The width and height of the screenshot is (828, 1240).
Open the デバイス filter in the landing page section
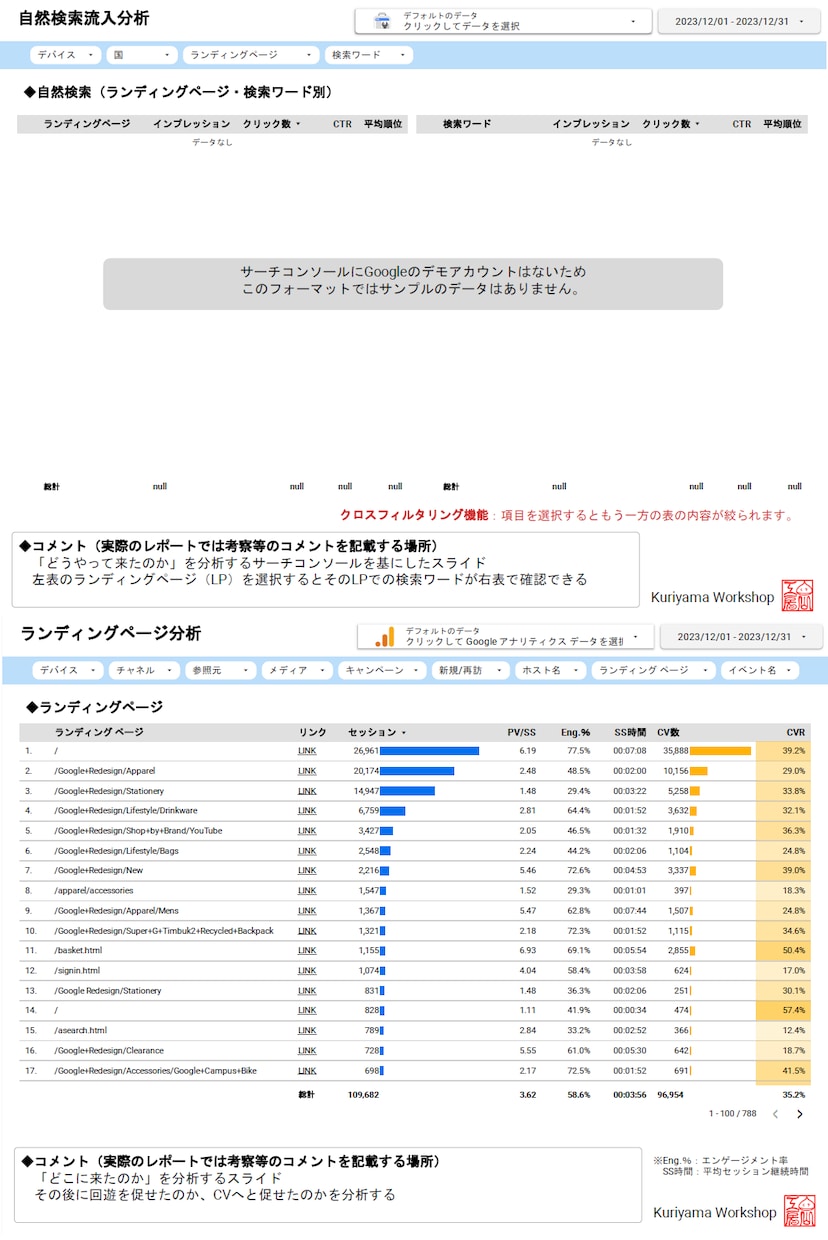(x=68, y=670)
